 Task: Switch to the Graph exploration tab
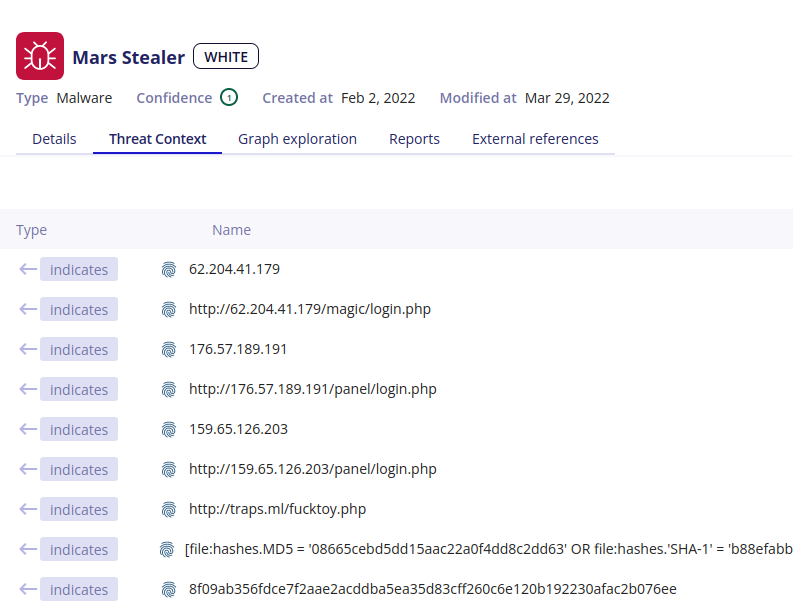point(297,139)
